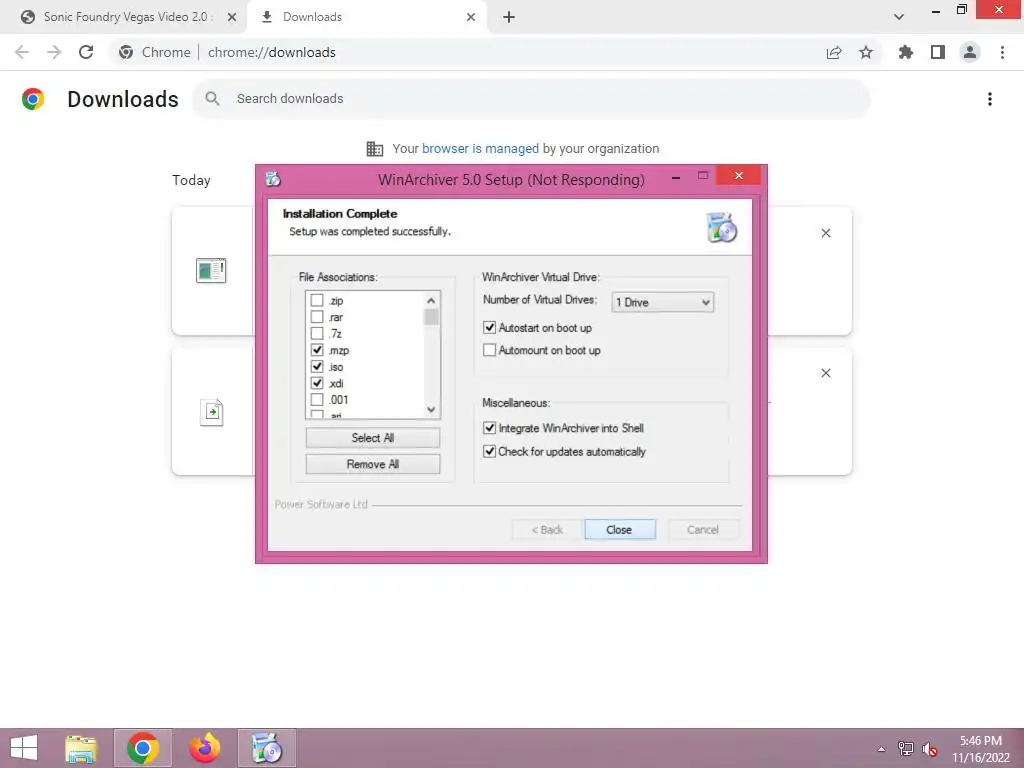Viewport: 1024px width, 768px height.
Task: Click Close button in setup dialog
Action: (x=619, y=530)
